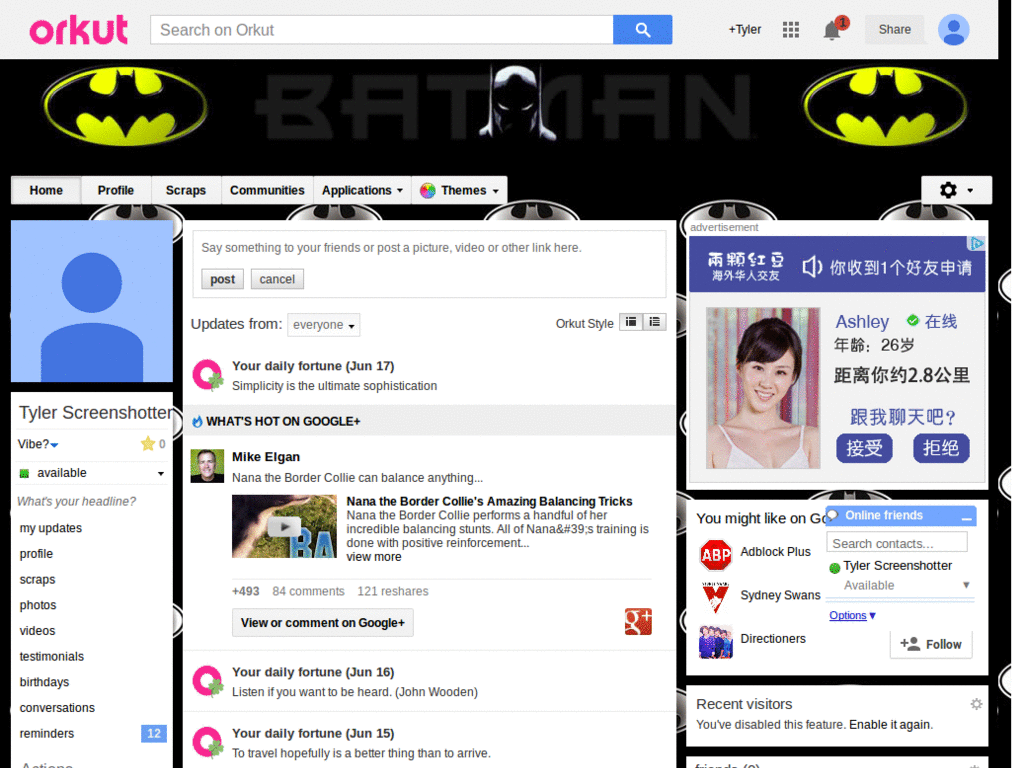Screen dimensions: 1024x768
Task: Open the notifications bell icon
Action: click(x=832, y=30)
